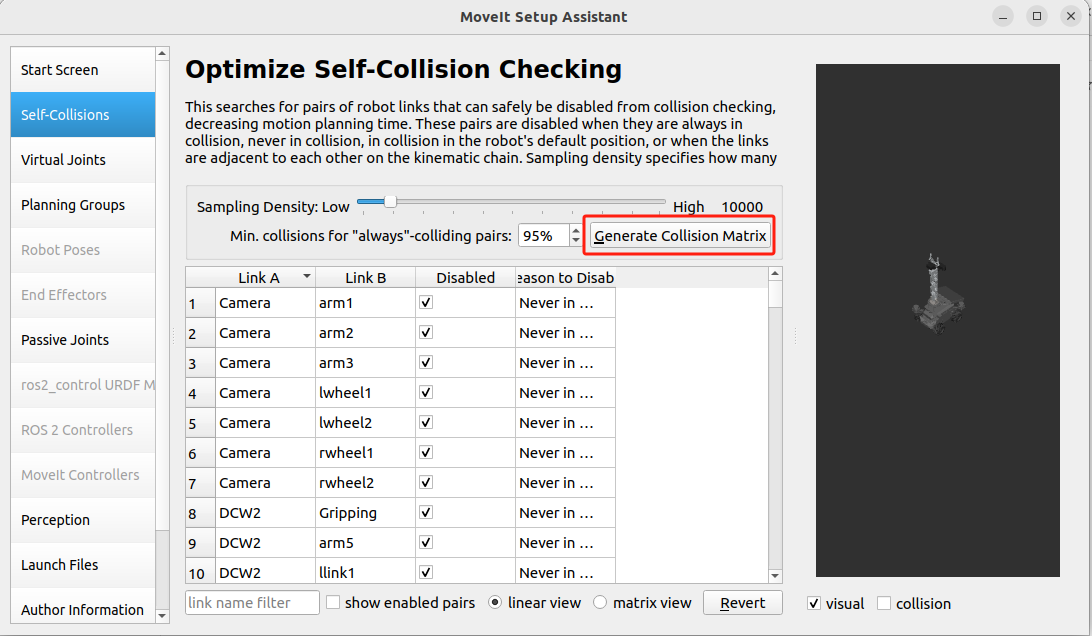Click Never in reason cell for row 4
This screenshot has height=636, width=1092.
click(566, 393)
